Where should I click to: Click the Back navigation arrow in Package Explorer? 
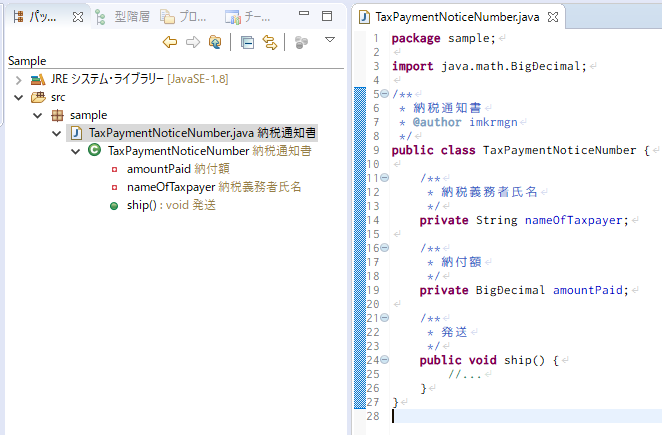click(170, 42)
